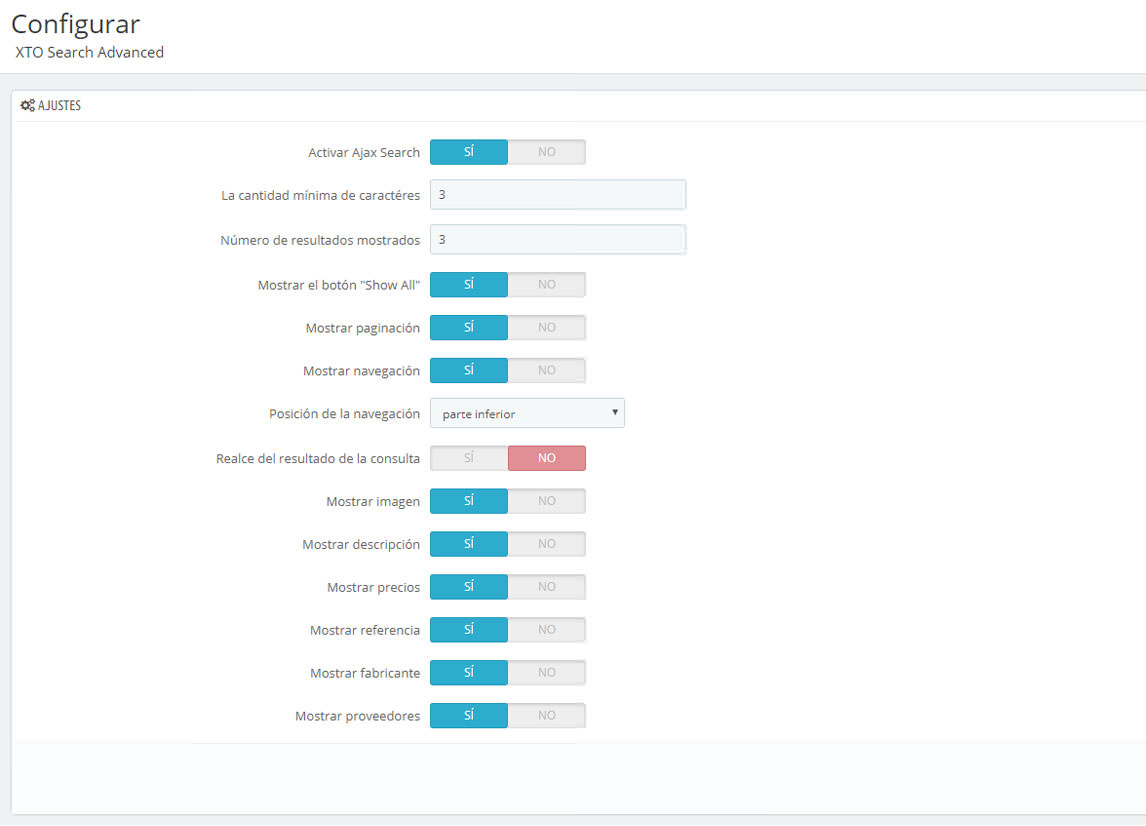Click the gears icon beside AJUSTES
Viewport: 1146px width, 826px height.
28,105
